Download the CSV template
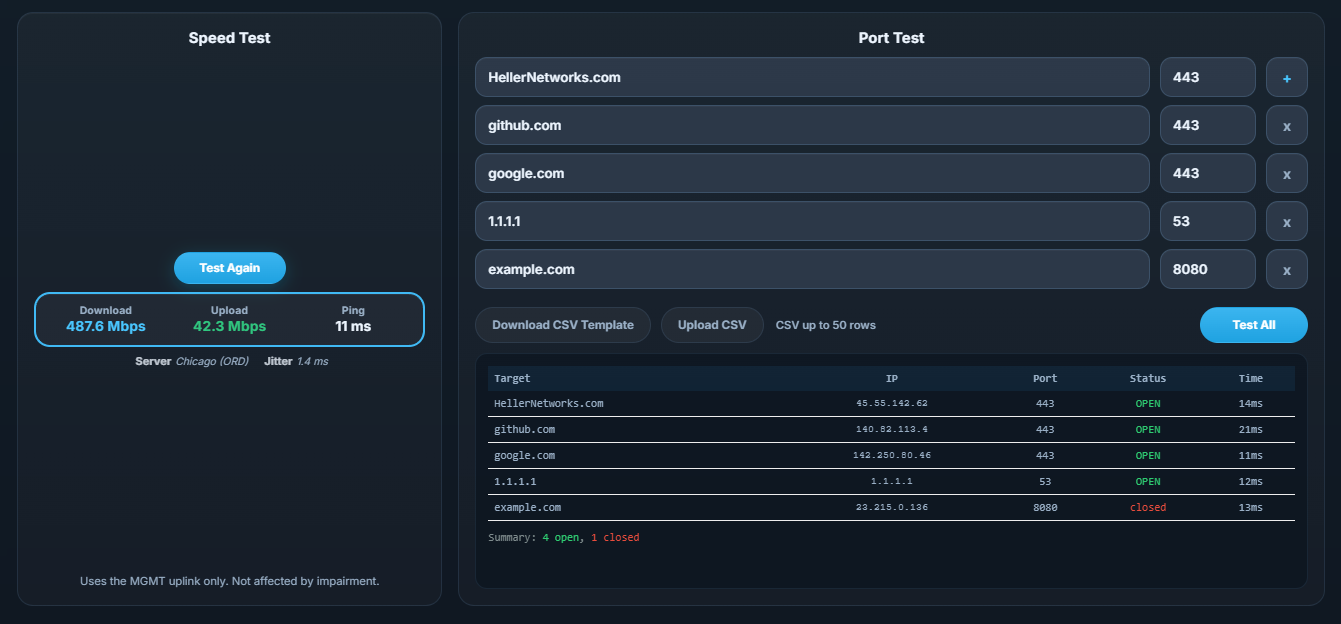1341x624 pixels. [x=563, y=325]
